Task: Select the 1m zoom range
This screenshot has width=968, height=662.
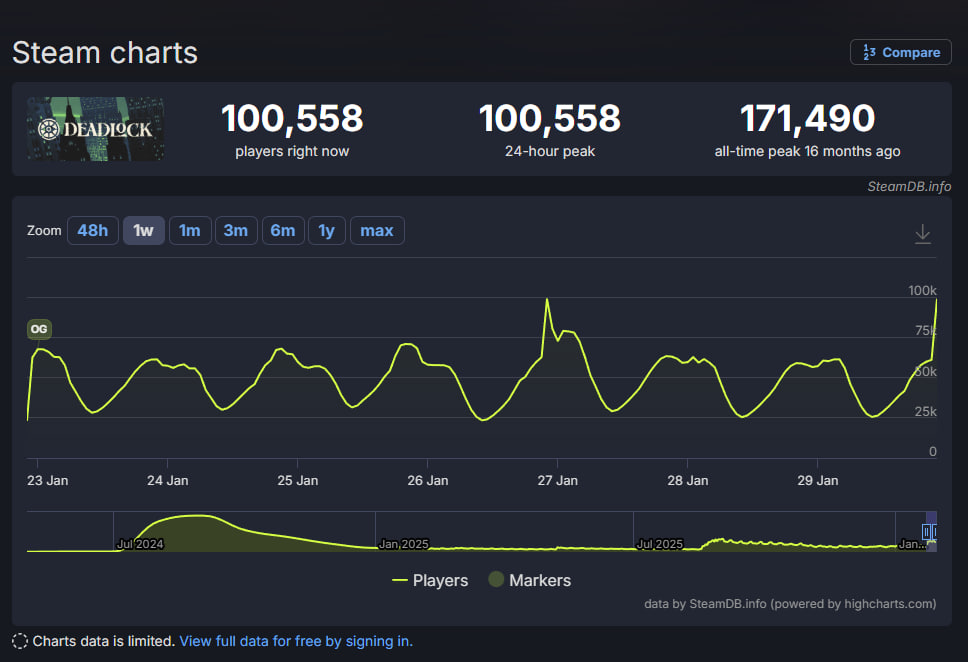Action: click(190, 230)
